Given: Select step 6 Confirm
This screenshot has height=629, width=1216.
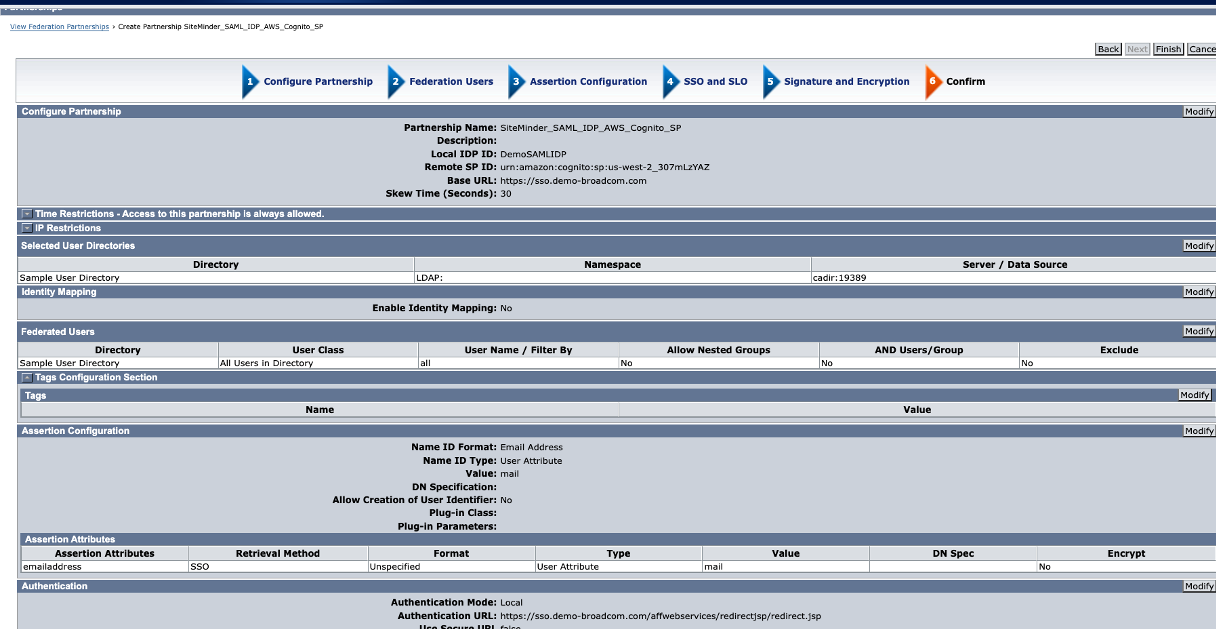Looking at the screenshot, I should 956,82.
